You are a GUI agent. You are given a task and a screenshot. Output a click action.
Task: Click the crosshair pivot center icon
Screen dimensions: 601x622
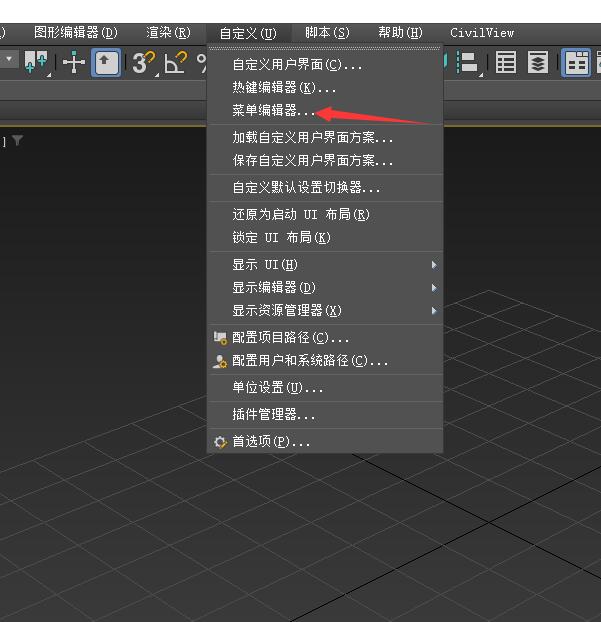74,63
